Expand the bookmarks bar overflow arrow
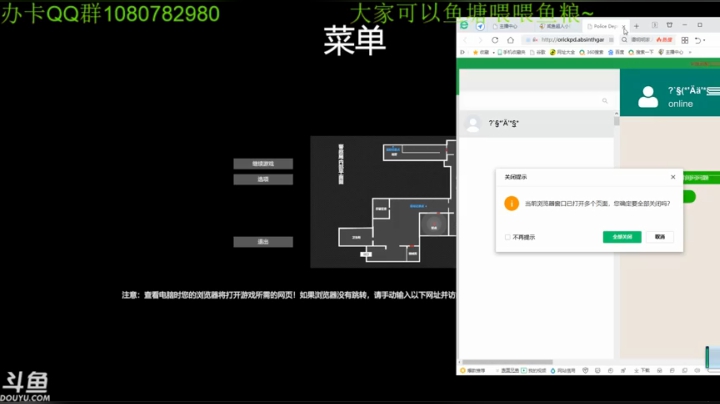This screenshot has width=720, height=404. tap(690, 52)
